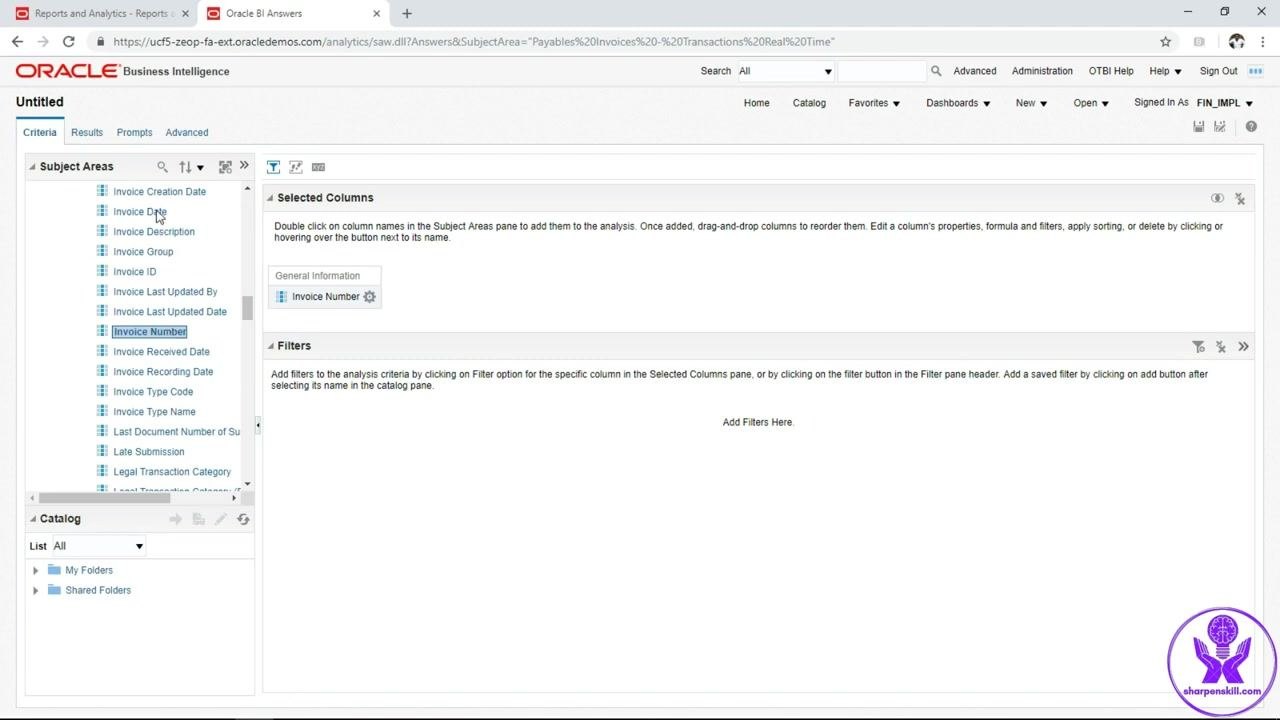Click the blue filter toolbar icon above Selected Columns

pyautogui.click(x=273, y=167)
